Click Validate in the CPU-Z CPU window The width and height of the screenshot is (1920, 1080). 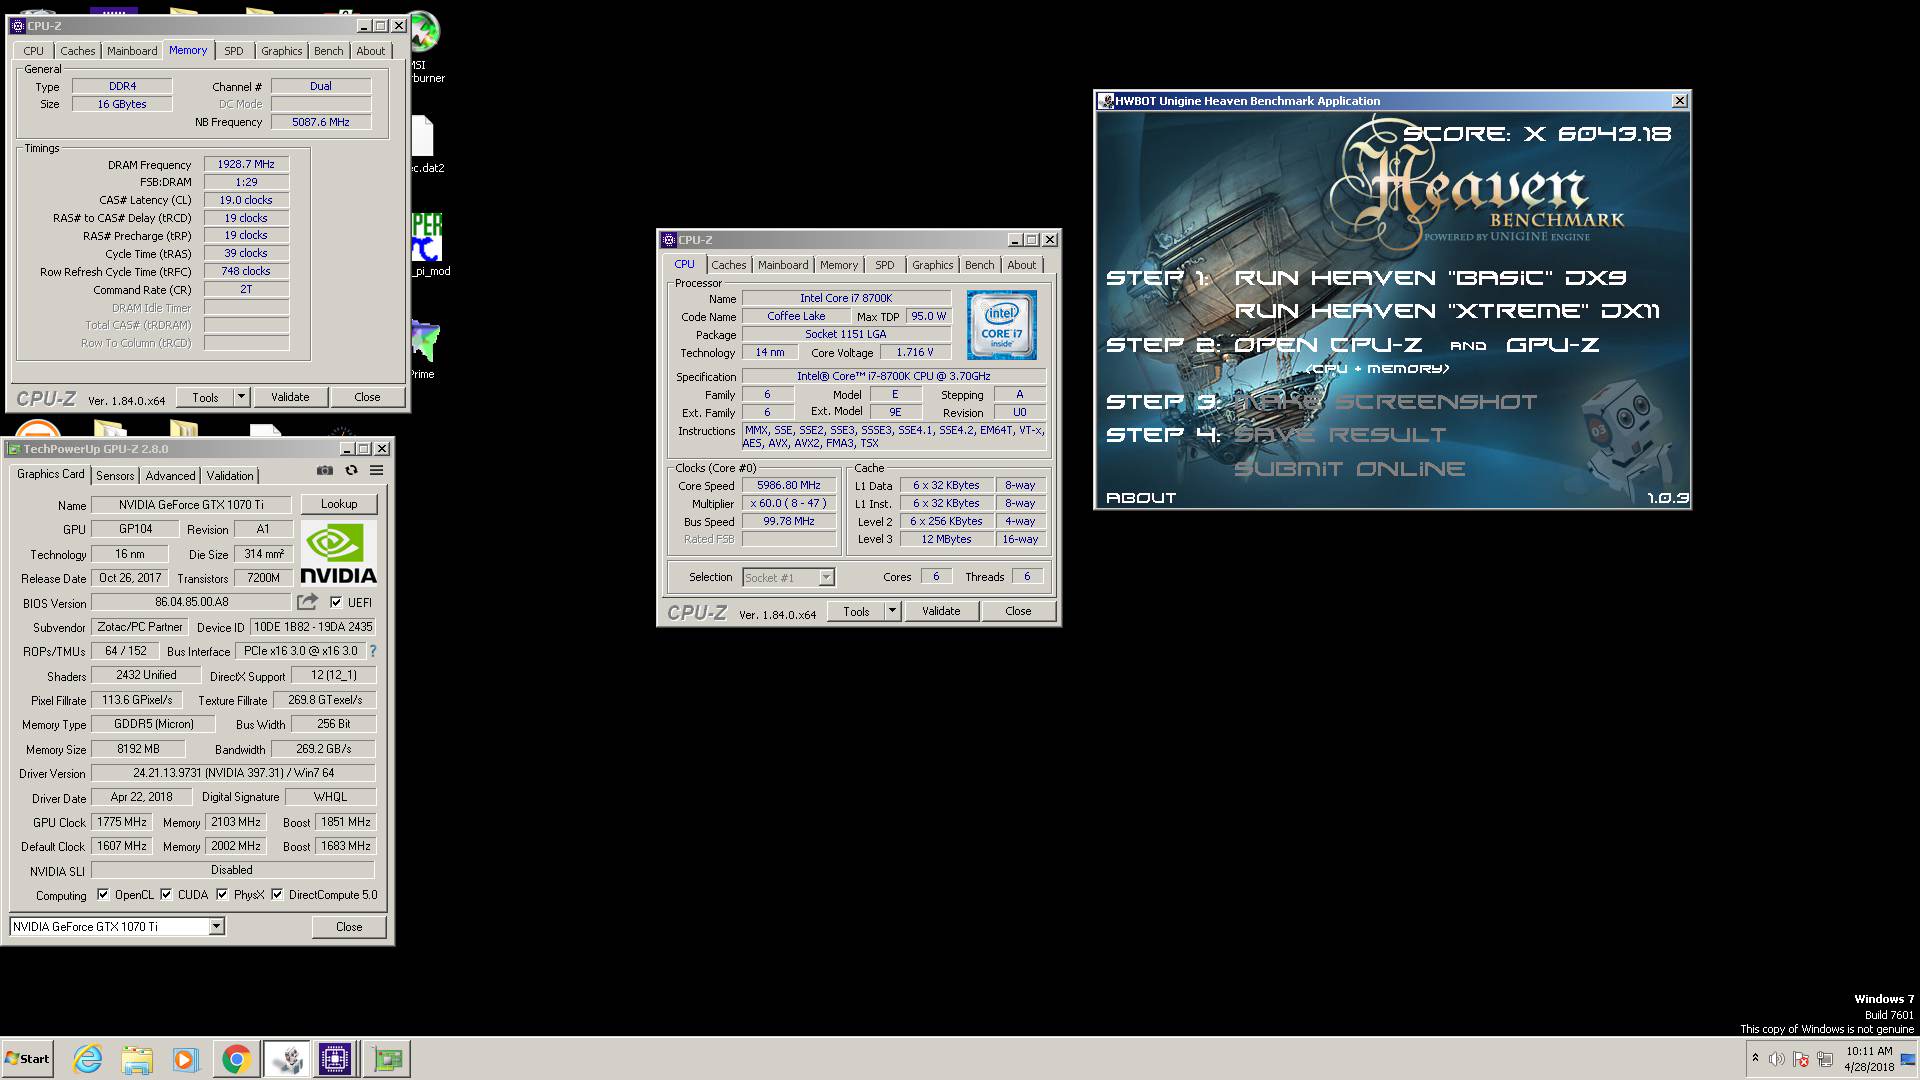(941, 611)
